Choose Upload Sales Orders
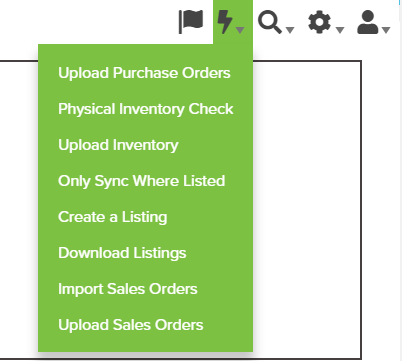The width and height of the screenshot is (402, 361). 131,325
